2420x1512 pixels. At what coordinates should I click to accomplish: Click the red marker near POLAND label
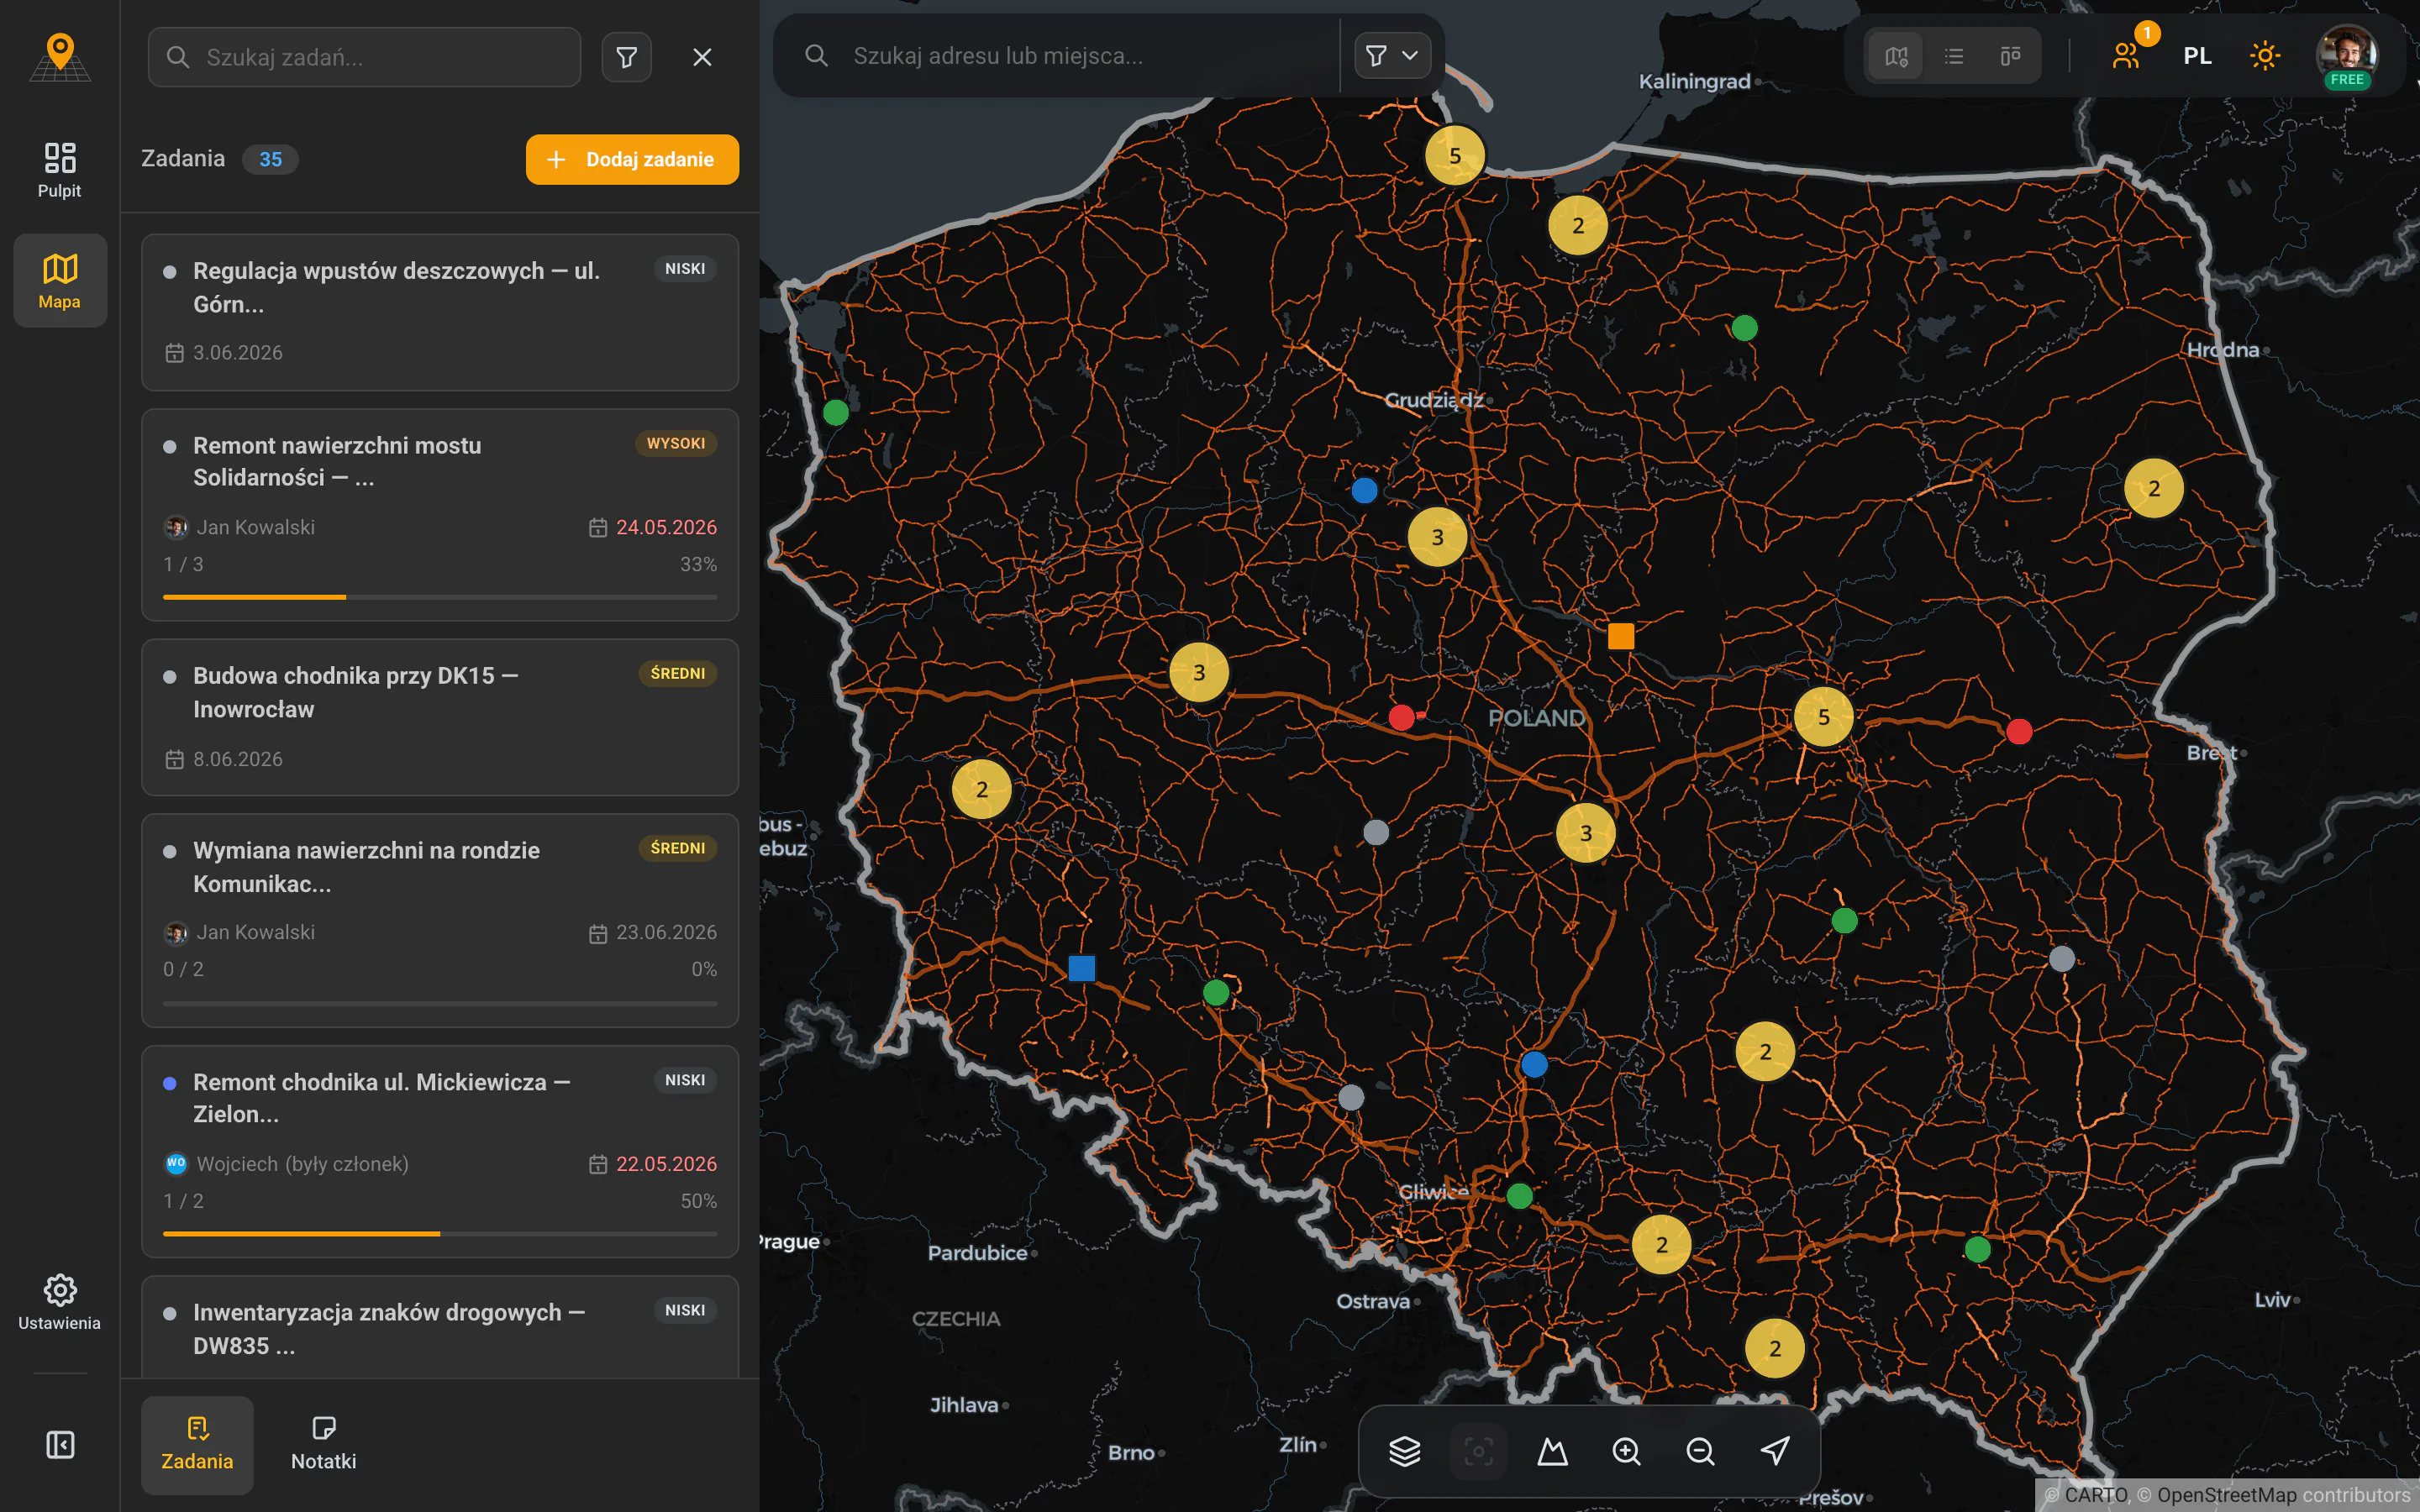[1402, 717]
